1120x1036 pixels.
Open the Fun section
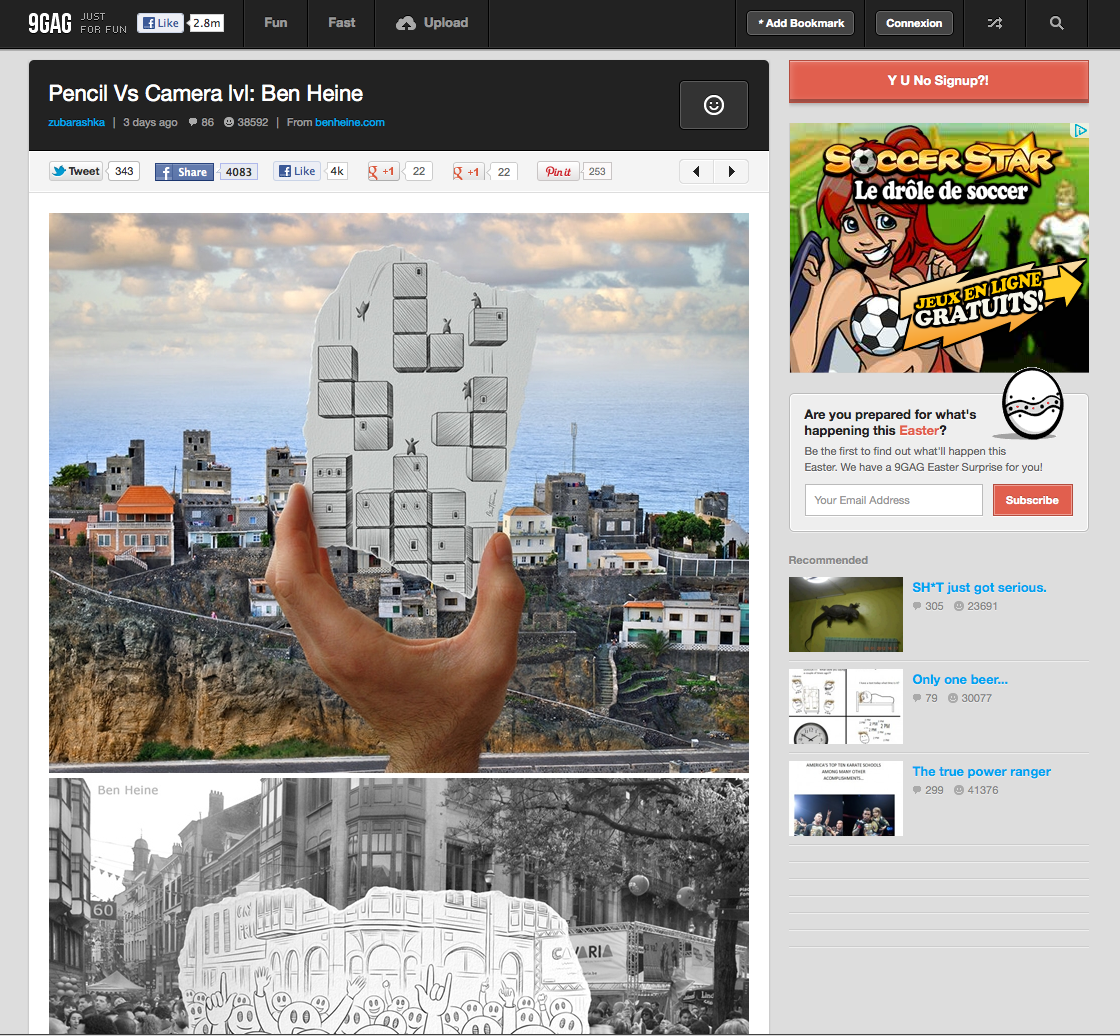[x=276, y=23]
